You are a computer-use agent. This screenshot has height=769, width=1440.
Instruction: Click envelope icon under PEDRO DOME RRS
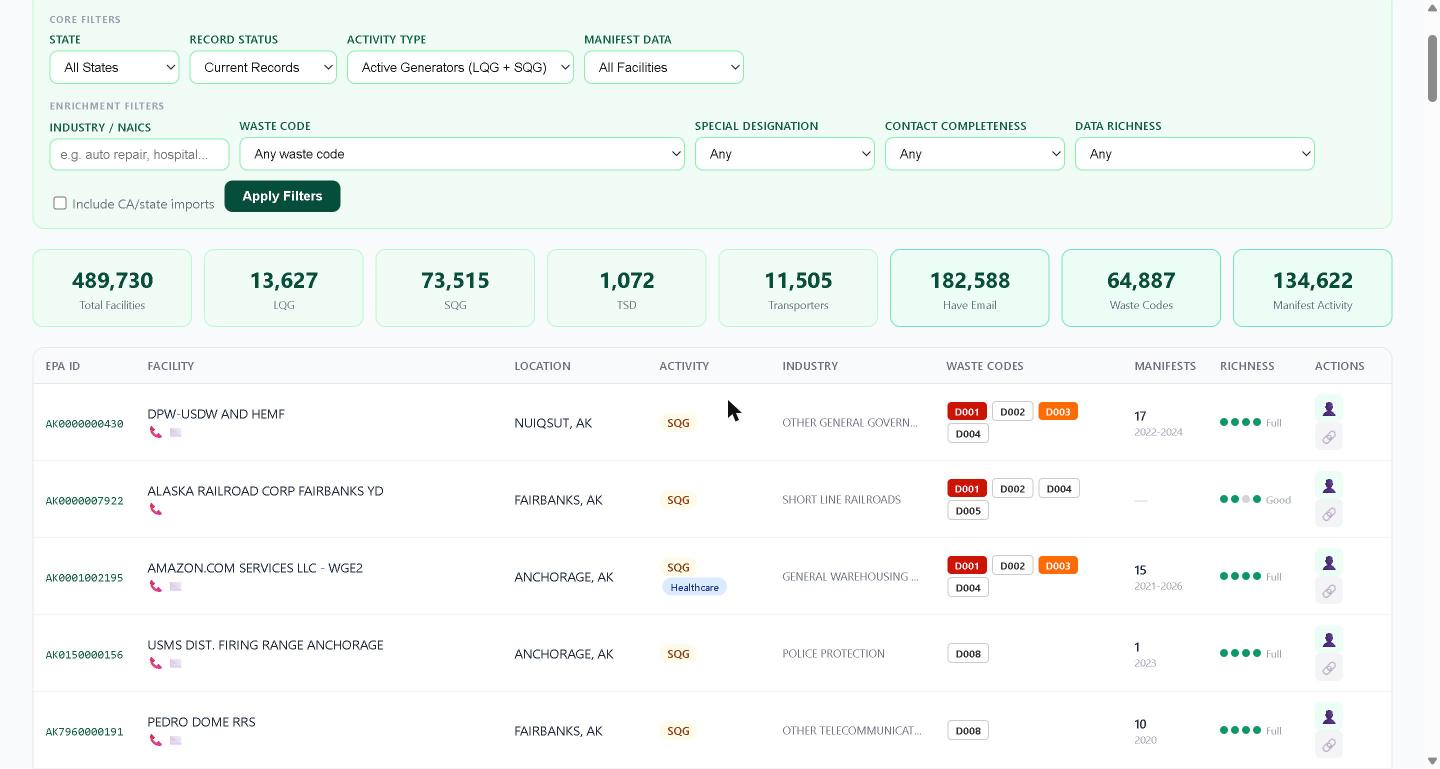[175, 740]
